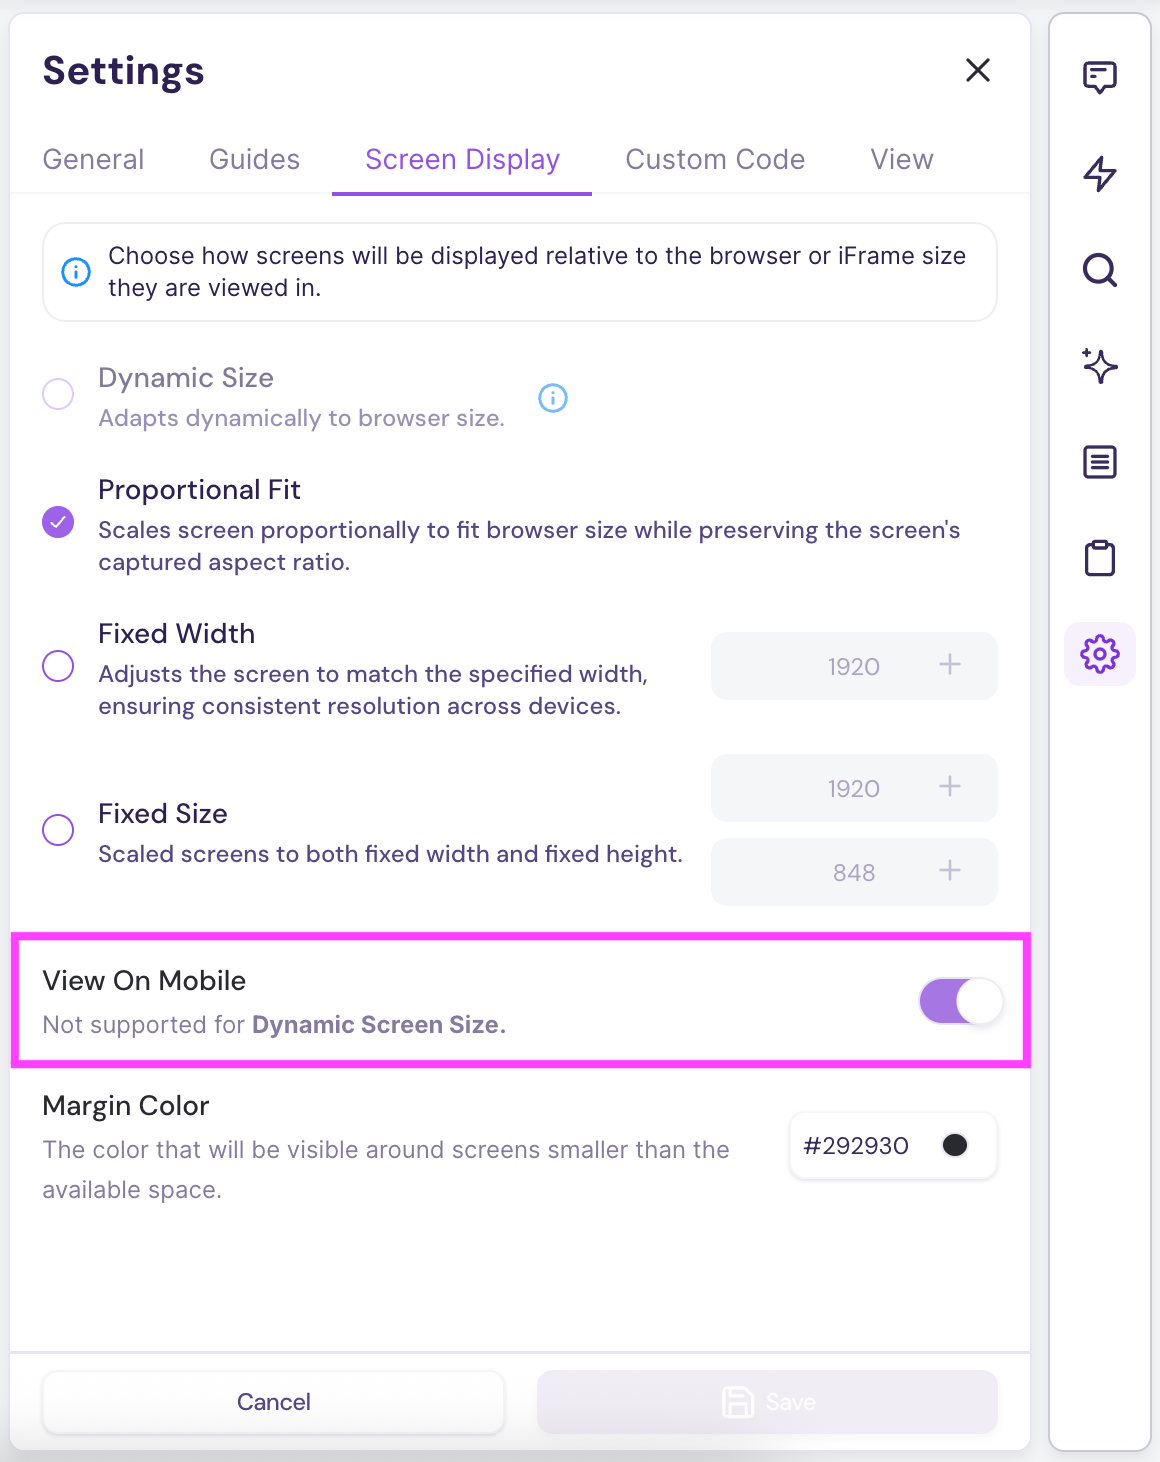Choose the Proportional Fit radio option
1160x1462 pixels.
58,521
